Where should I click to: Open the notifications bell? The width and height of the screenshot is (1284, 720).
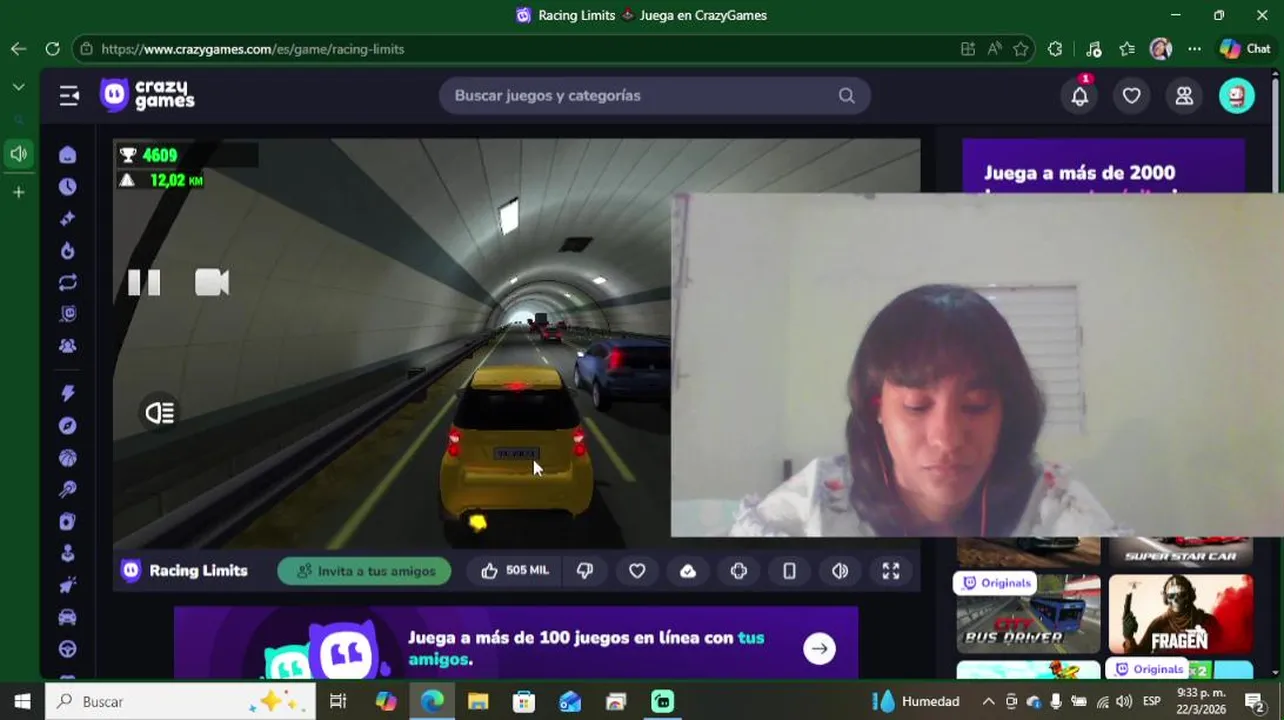click(1080, 96)
